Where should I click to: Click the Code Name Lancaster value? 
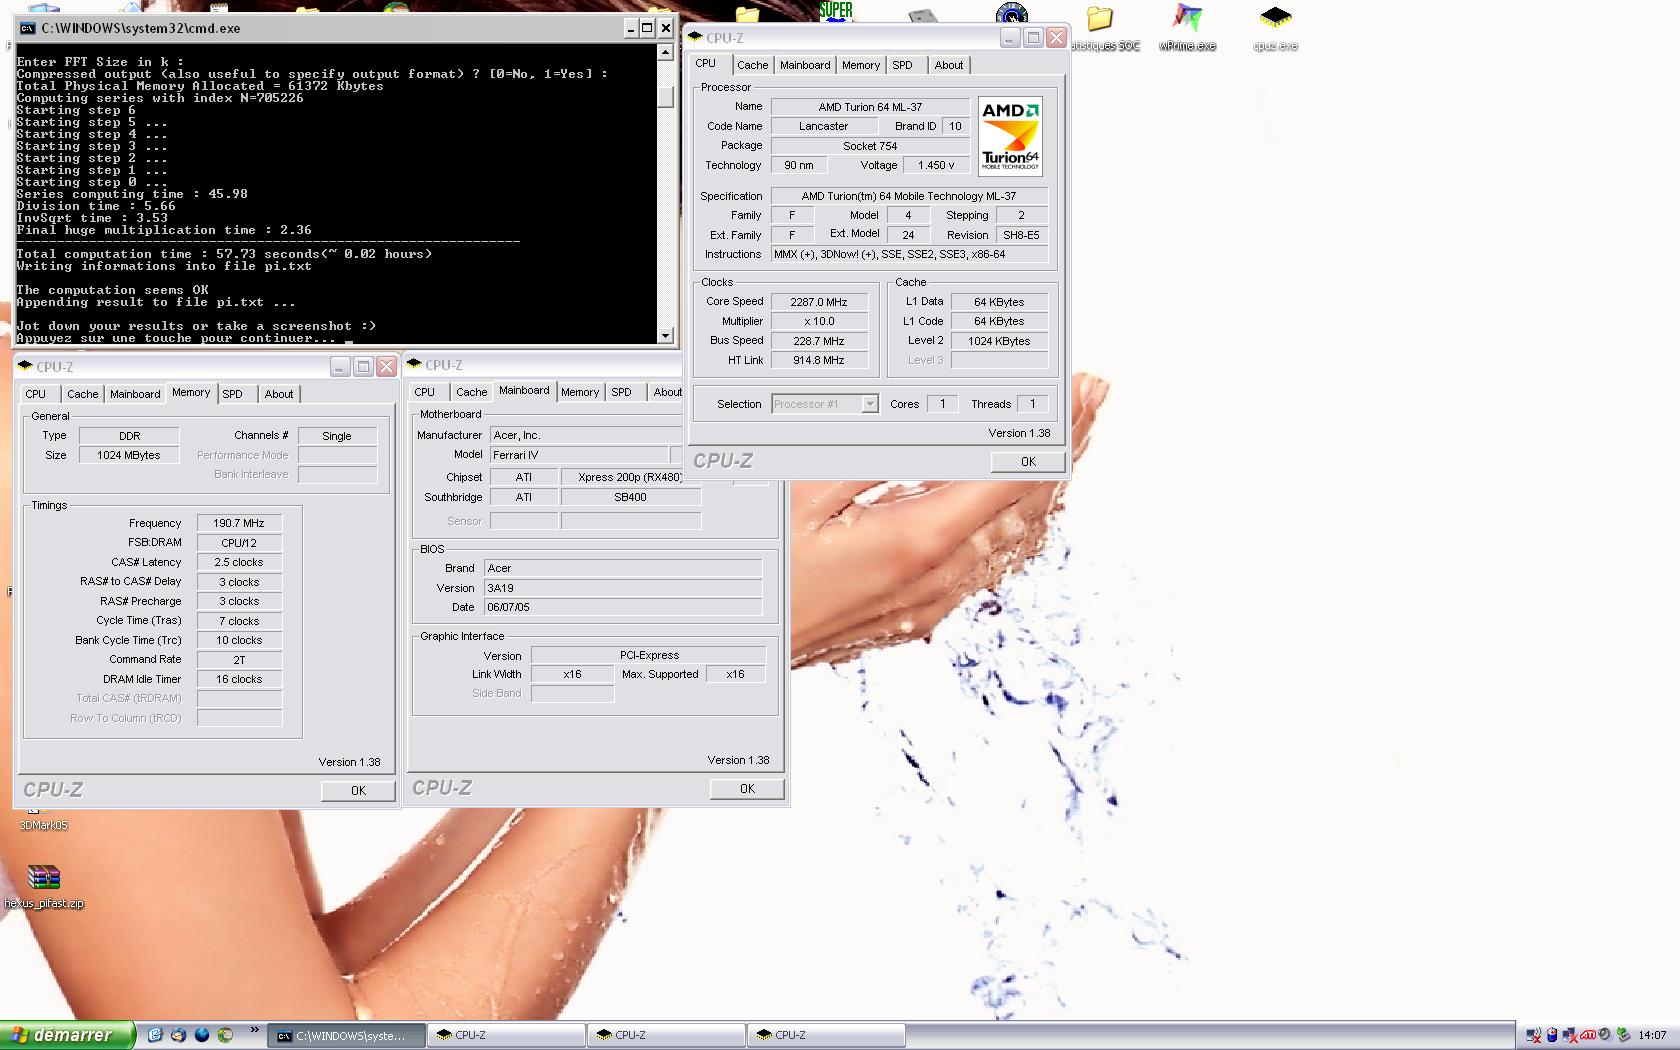[824, 126]
